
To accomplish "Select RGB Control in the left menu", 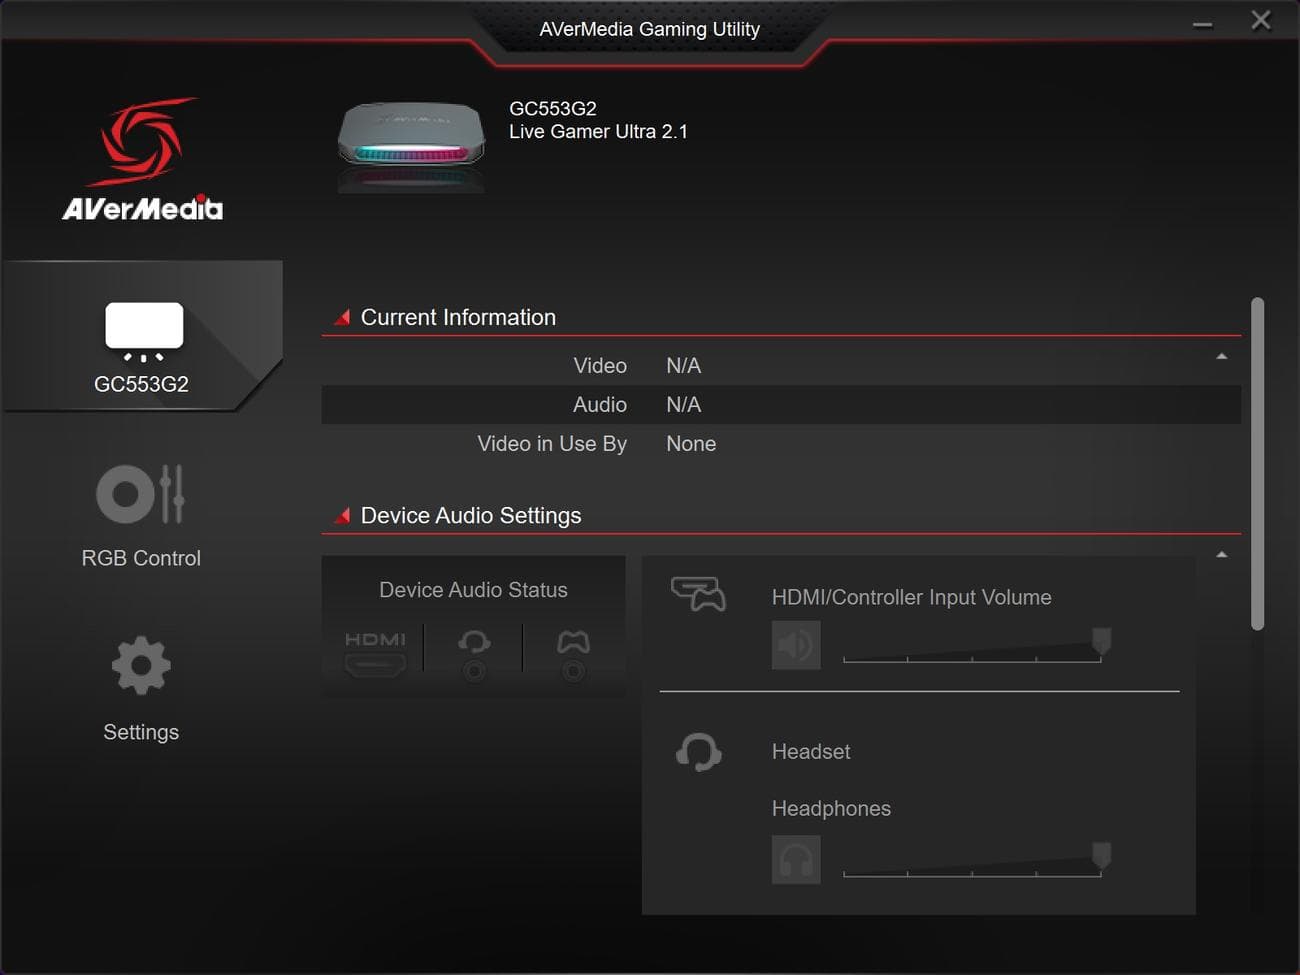I will [141, 557].
